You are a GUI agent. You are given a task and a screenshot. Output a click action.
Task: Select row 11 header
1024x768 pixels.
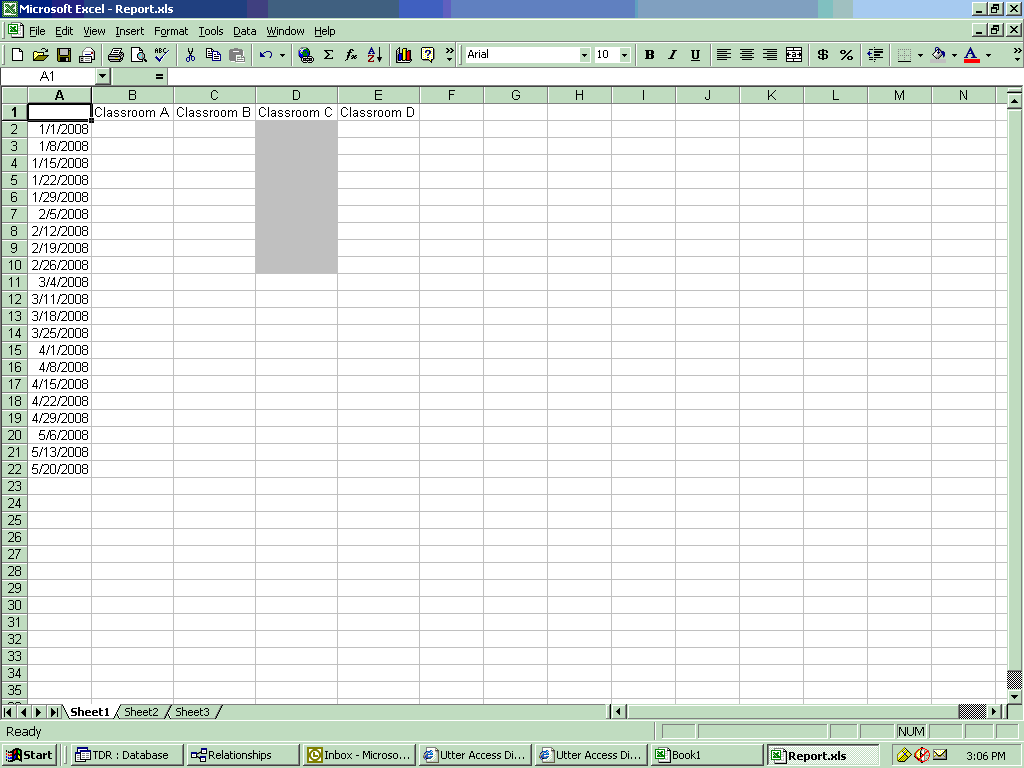(14, 282)
